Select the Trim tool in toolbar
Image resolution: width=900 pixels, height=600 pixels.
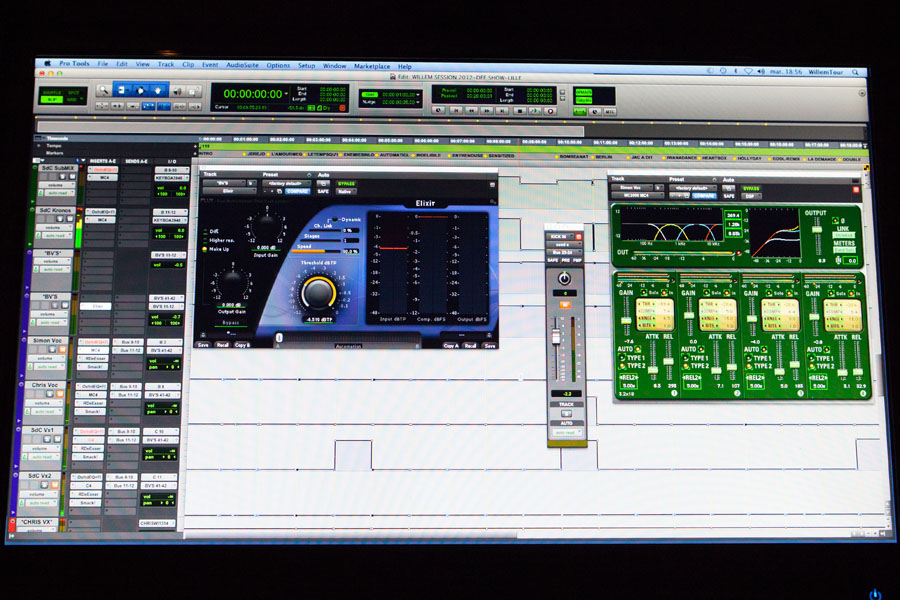coord(122,90)
